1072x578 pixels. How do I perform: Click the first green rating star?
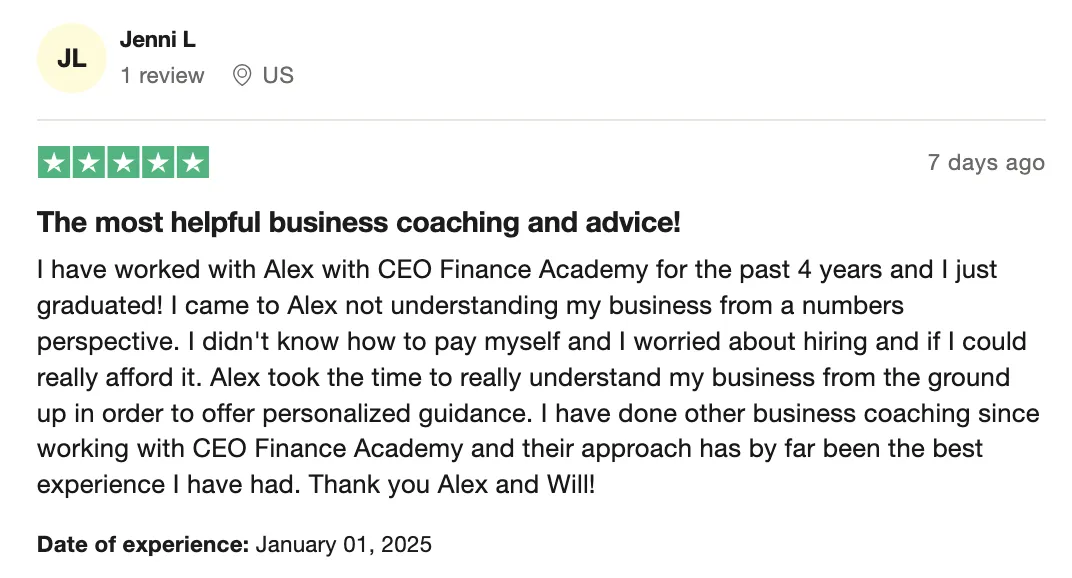[x=54, y=163]
